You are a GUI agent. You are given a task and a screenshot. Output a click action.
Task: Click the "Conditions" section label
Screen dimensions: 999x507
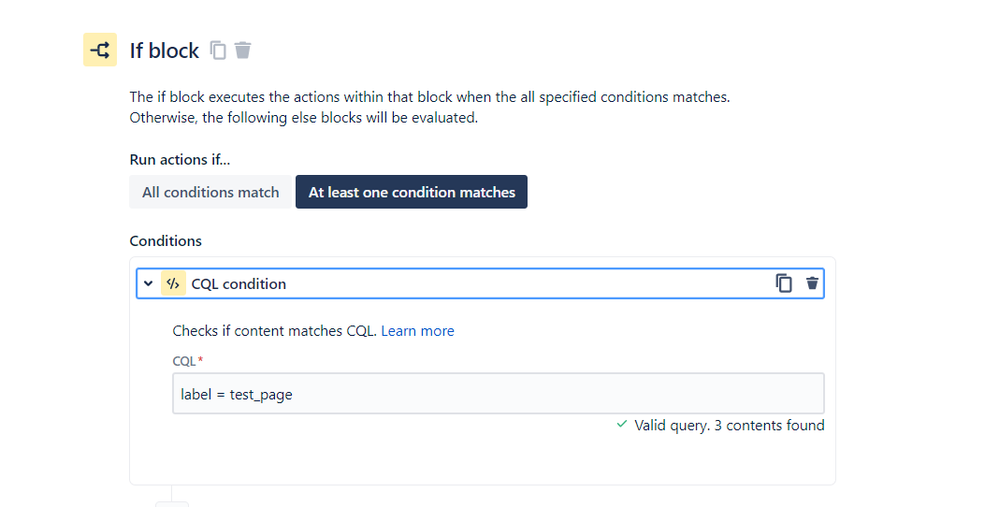point(166,241)
